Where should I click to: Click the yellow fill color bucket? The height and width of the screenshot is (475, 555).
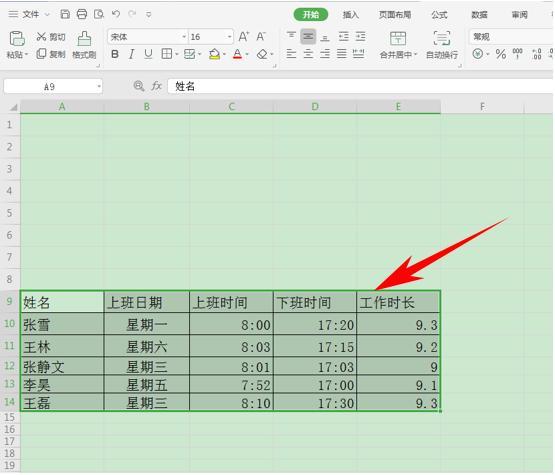(214, 55)
